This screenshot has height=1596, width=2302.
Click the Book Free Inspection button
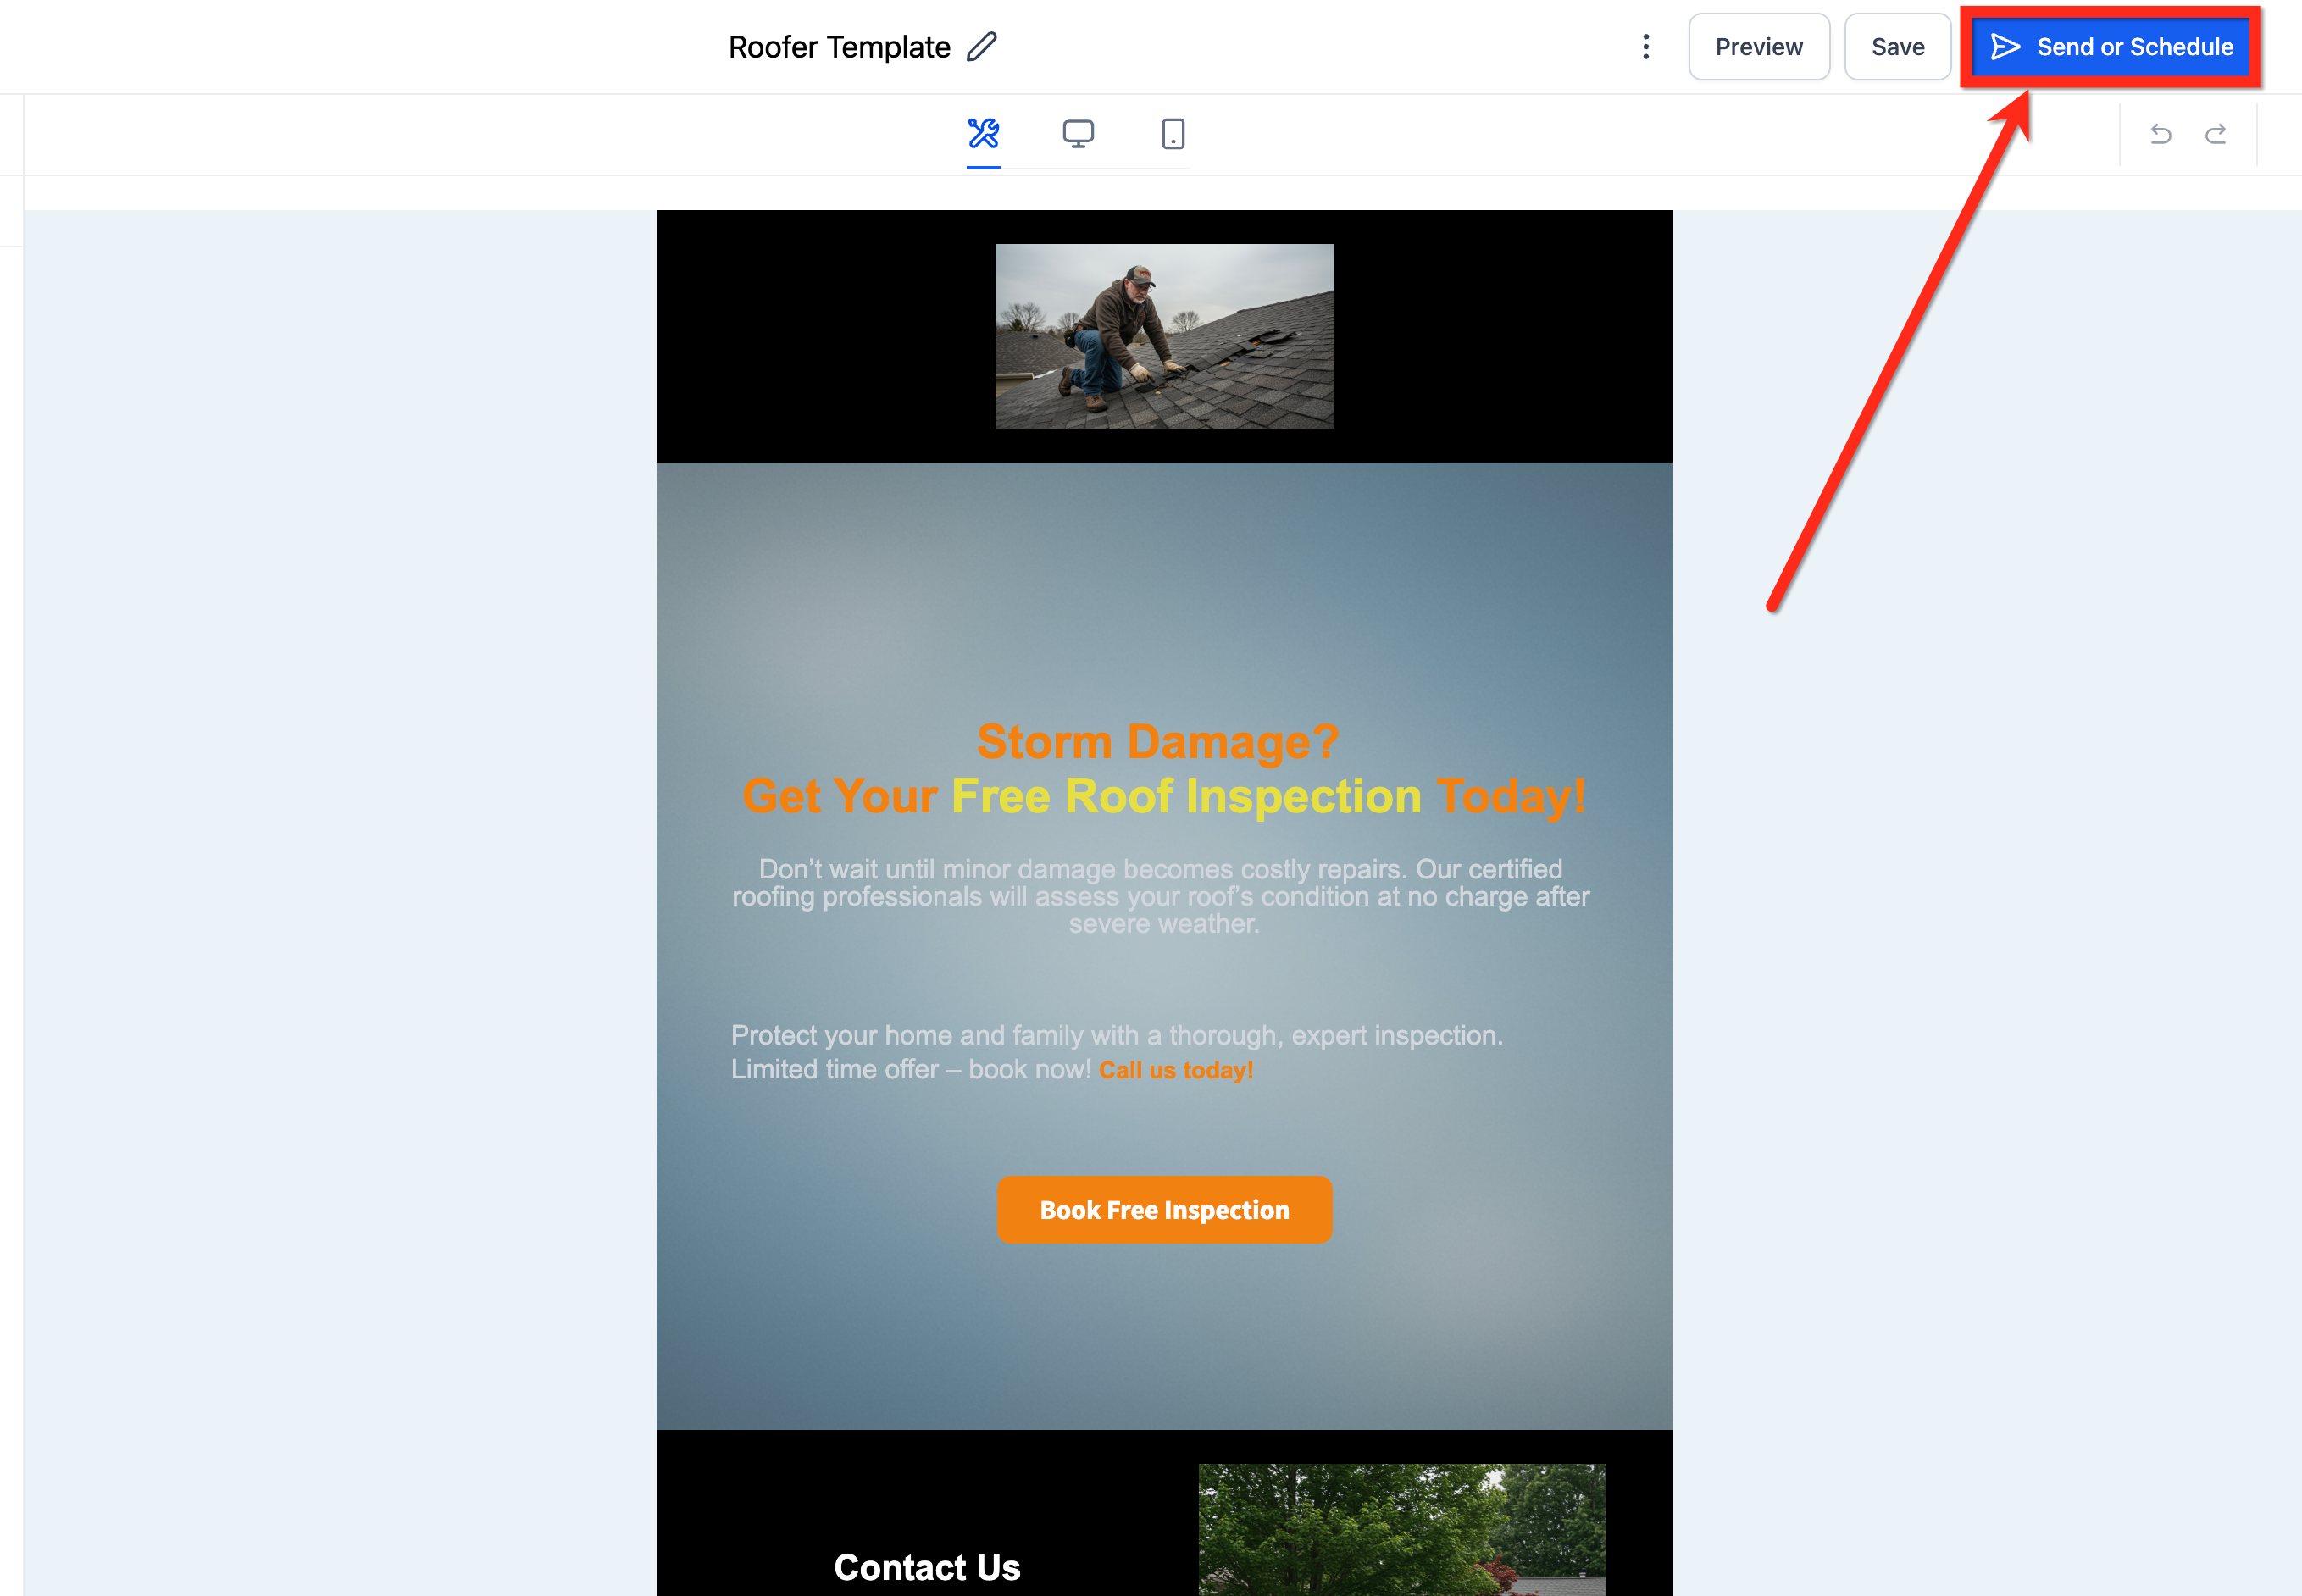click(1164, 1210)
